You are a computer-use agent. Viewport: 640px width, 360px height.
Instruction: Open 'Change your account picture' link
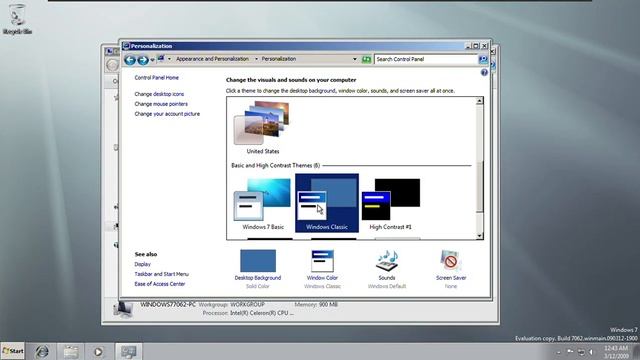coord(167,114)
